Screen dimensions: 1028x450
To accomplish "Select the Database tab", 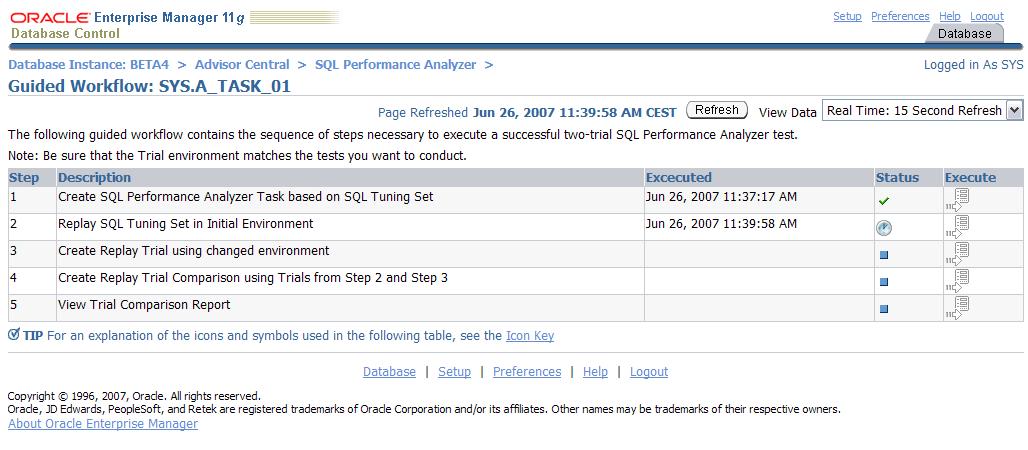I will pyautogui.click(x=964, y=34).
